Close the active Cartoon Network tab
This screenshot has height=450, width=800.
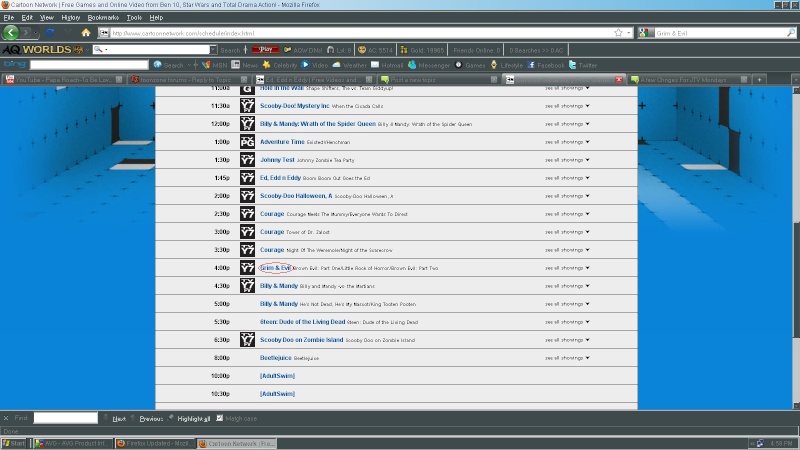tap(619, 80)
